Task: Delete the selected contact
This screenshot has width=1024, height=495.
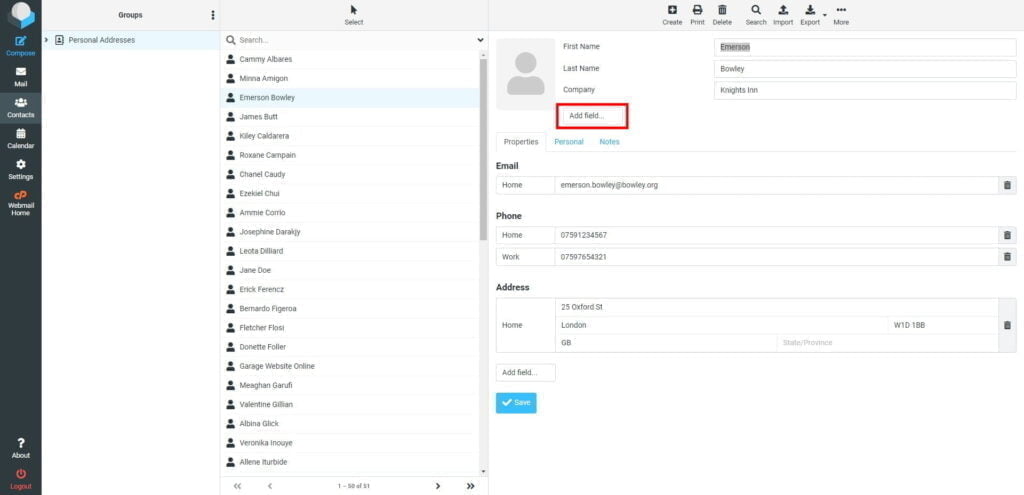Action: pyautogui.click(x=722, y=15)
